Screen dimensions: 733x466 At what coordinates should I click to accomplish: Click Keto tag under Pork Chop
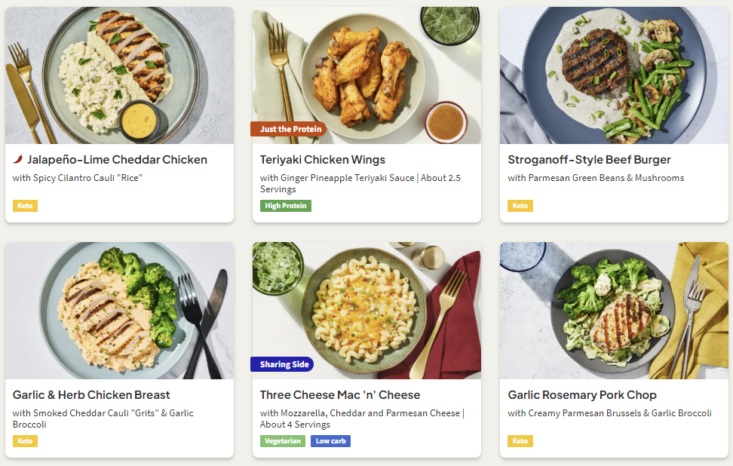(x=520, y=441)
